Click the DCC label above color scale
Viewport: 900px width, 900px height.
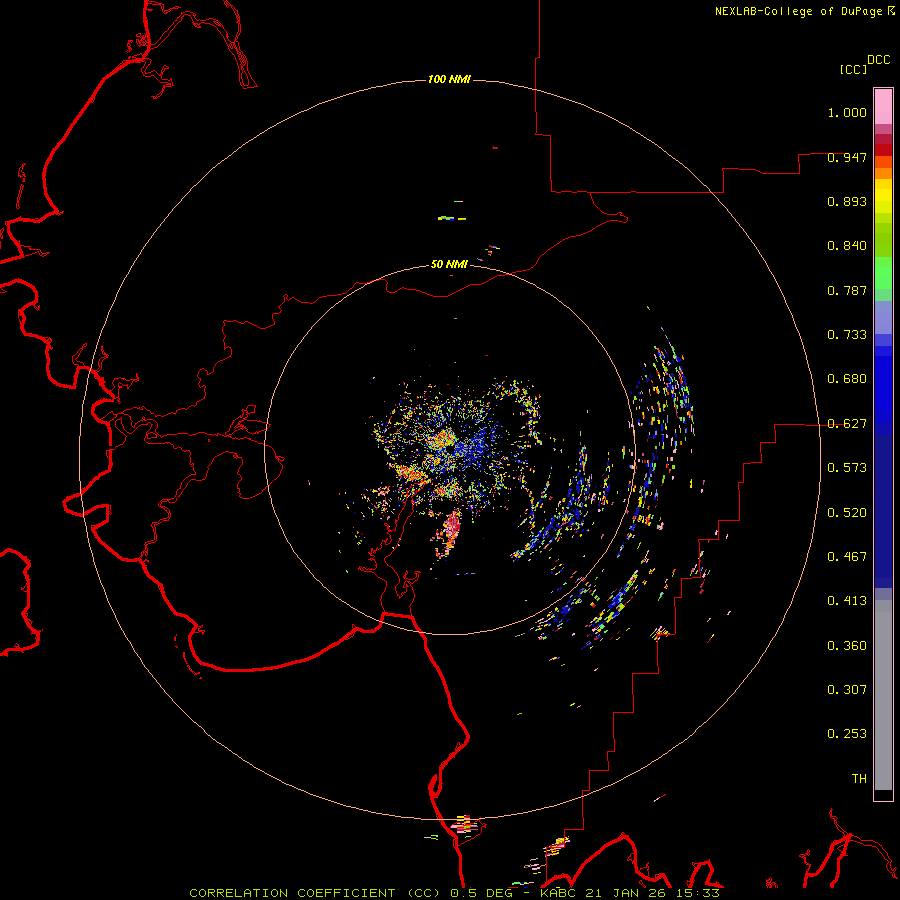[x=878, y=60]
